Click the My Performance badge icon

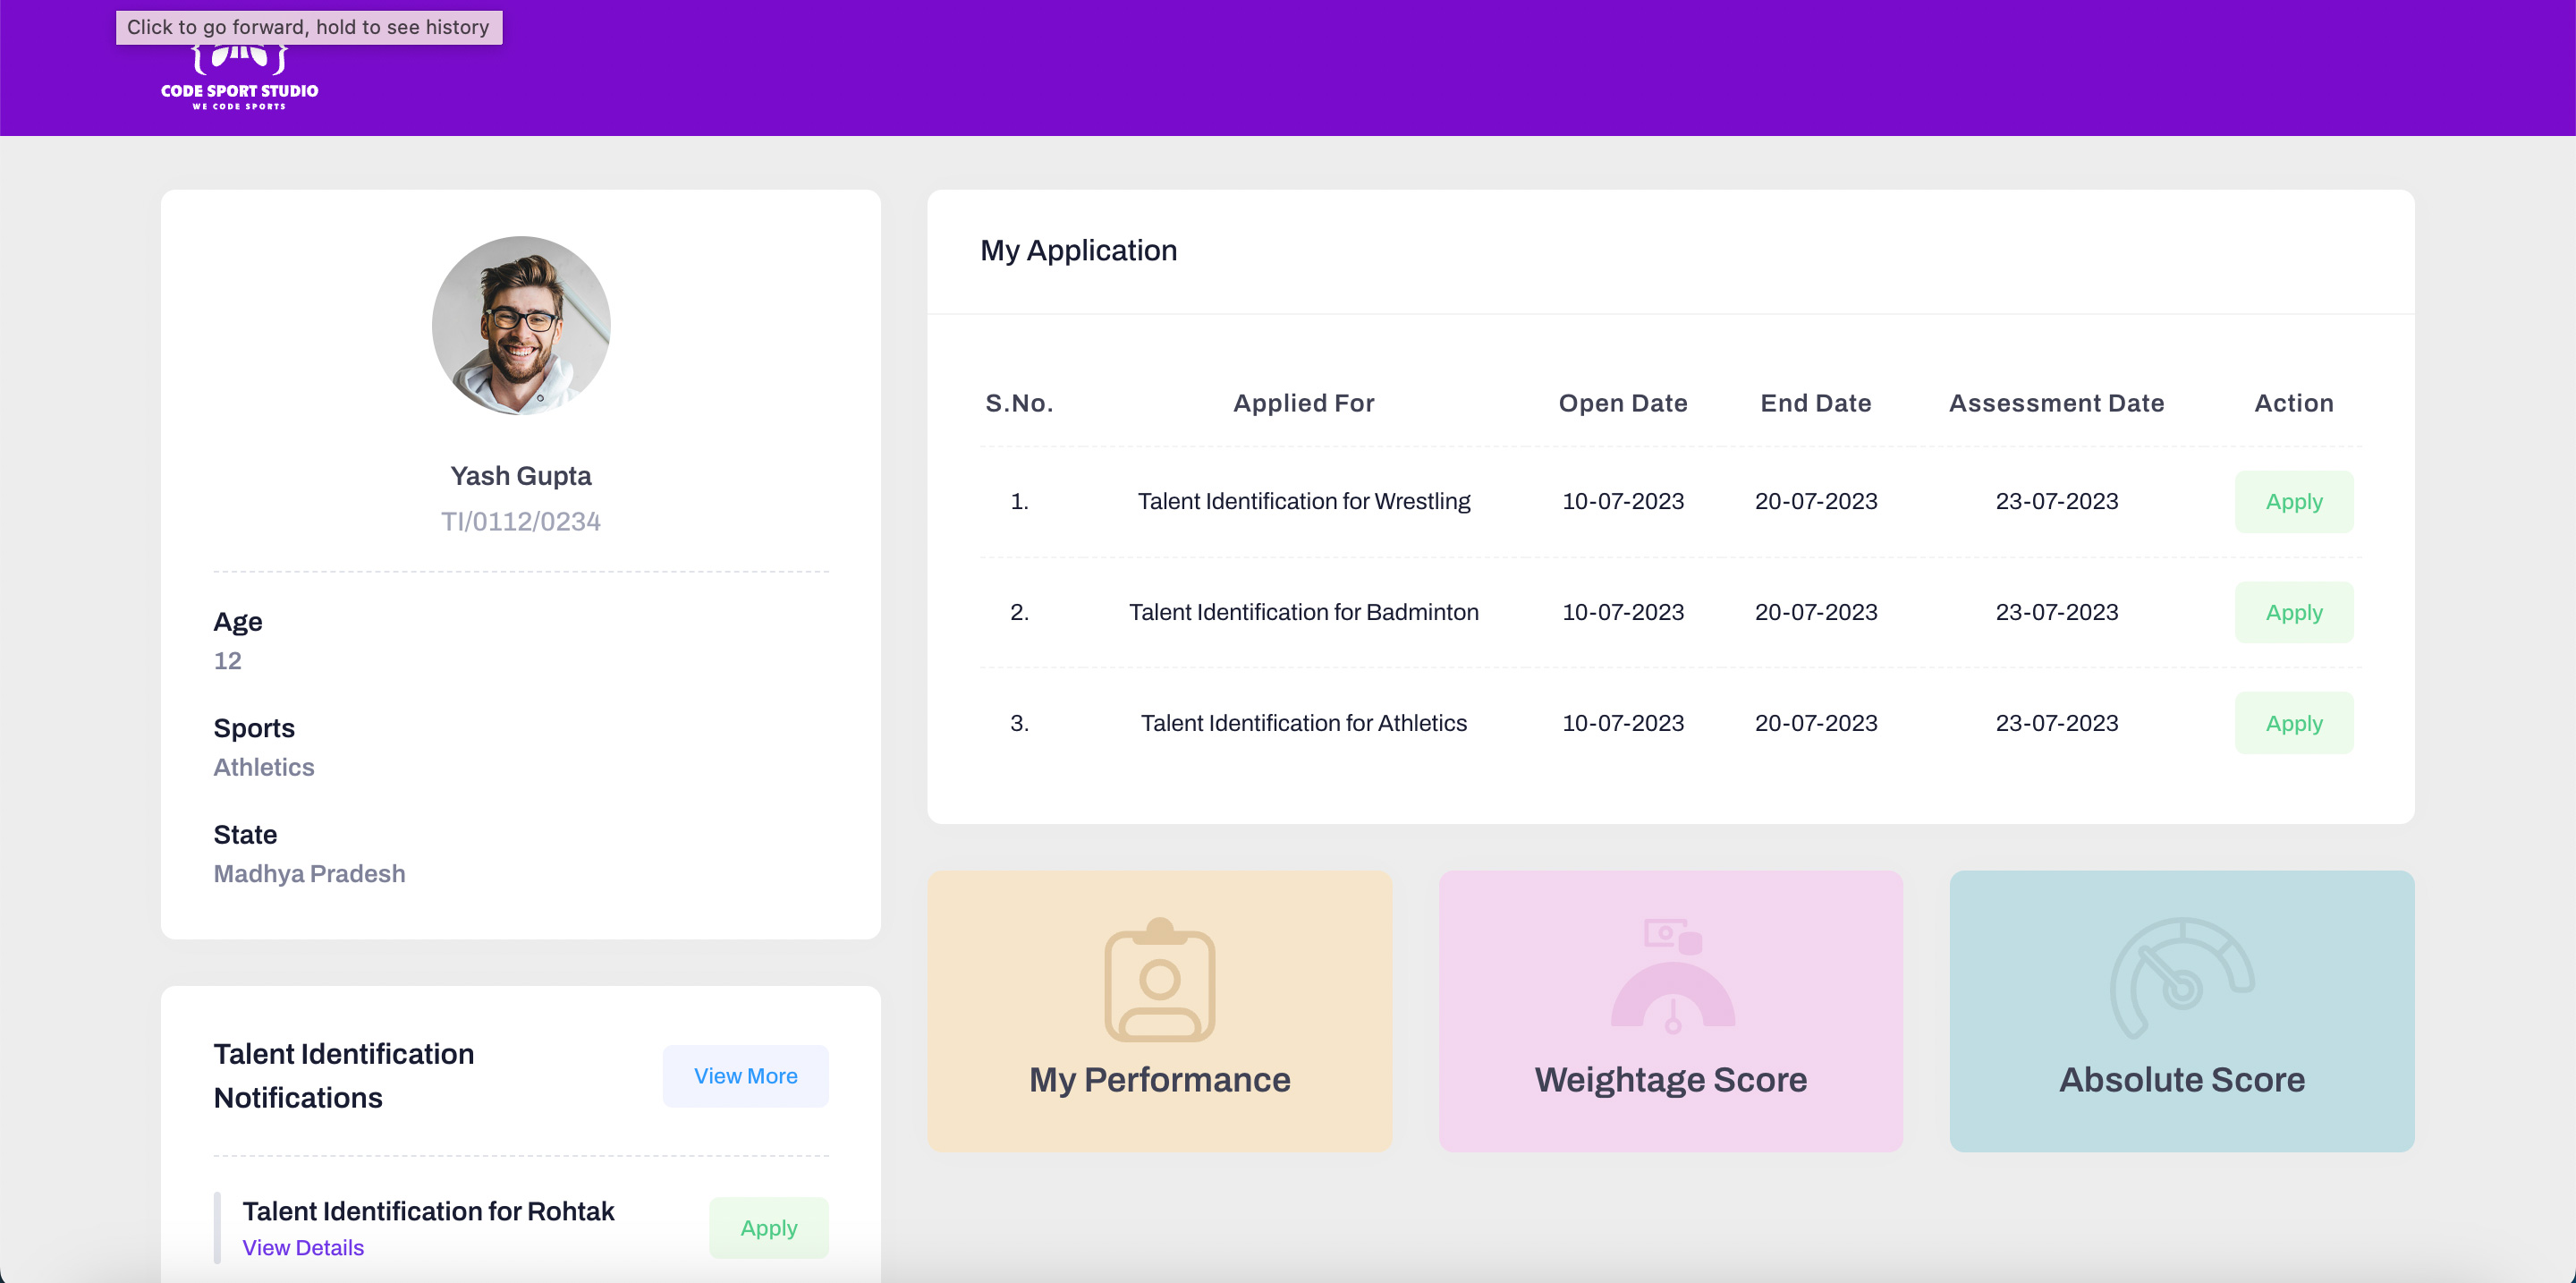click(1159, 980)
